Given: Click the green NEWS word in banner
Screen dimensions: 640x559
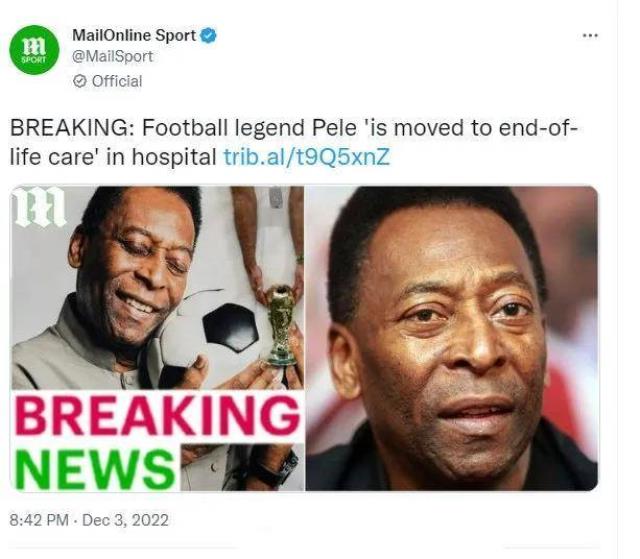Looking at the screenshot, I should [x=96, y=469].
